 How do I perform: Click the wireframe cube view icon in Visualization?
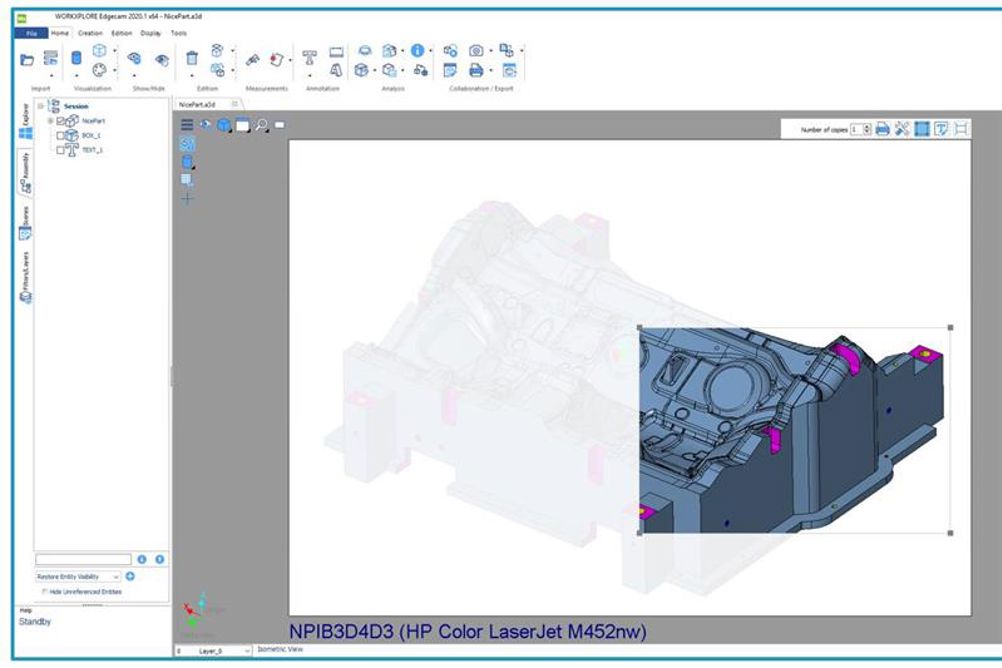pos(99,50)
